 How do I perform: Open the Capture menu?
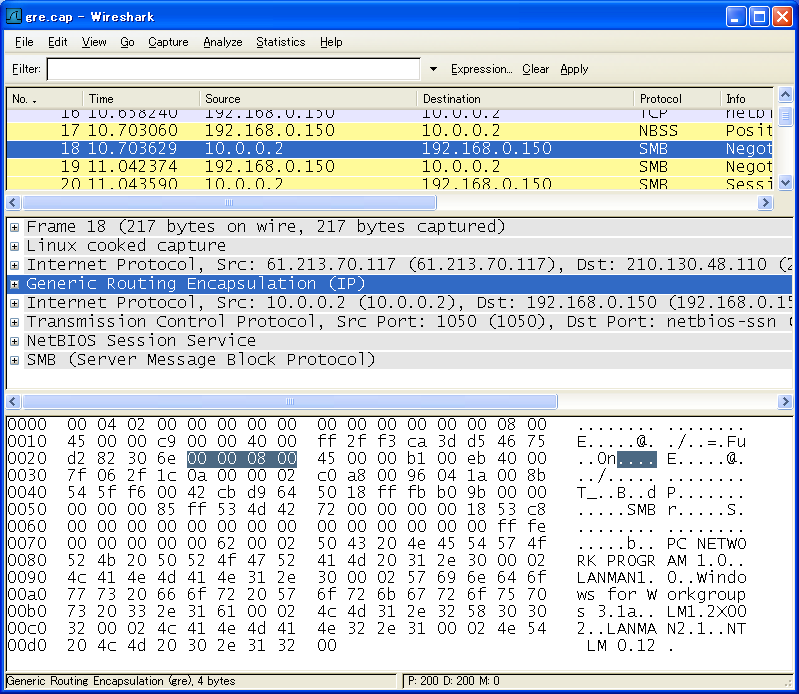(x=168, y=42)
